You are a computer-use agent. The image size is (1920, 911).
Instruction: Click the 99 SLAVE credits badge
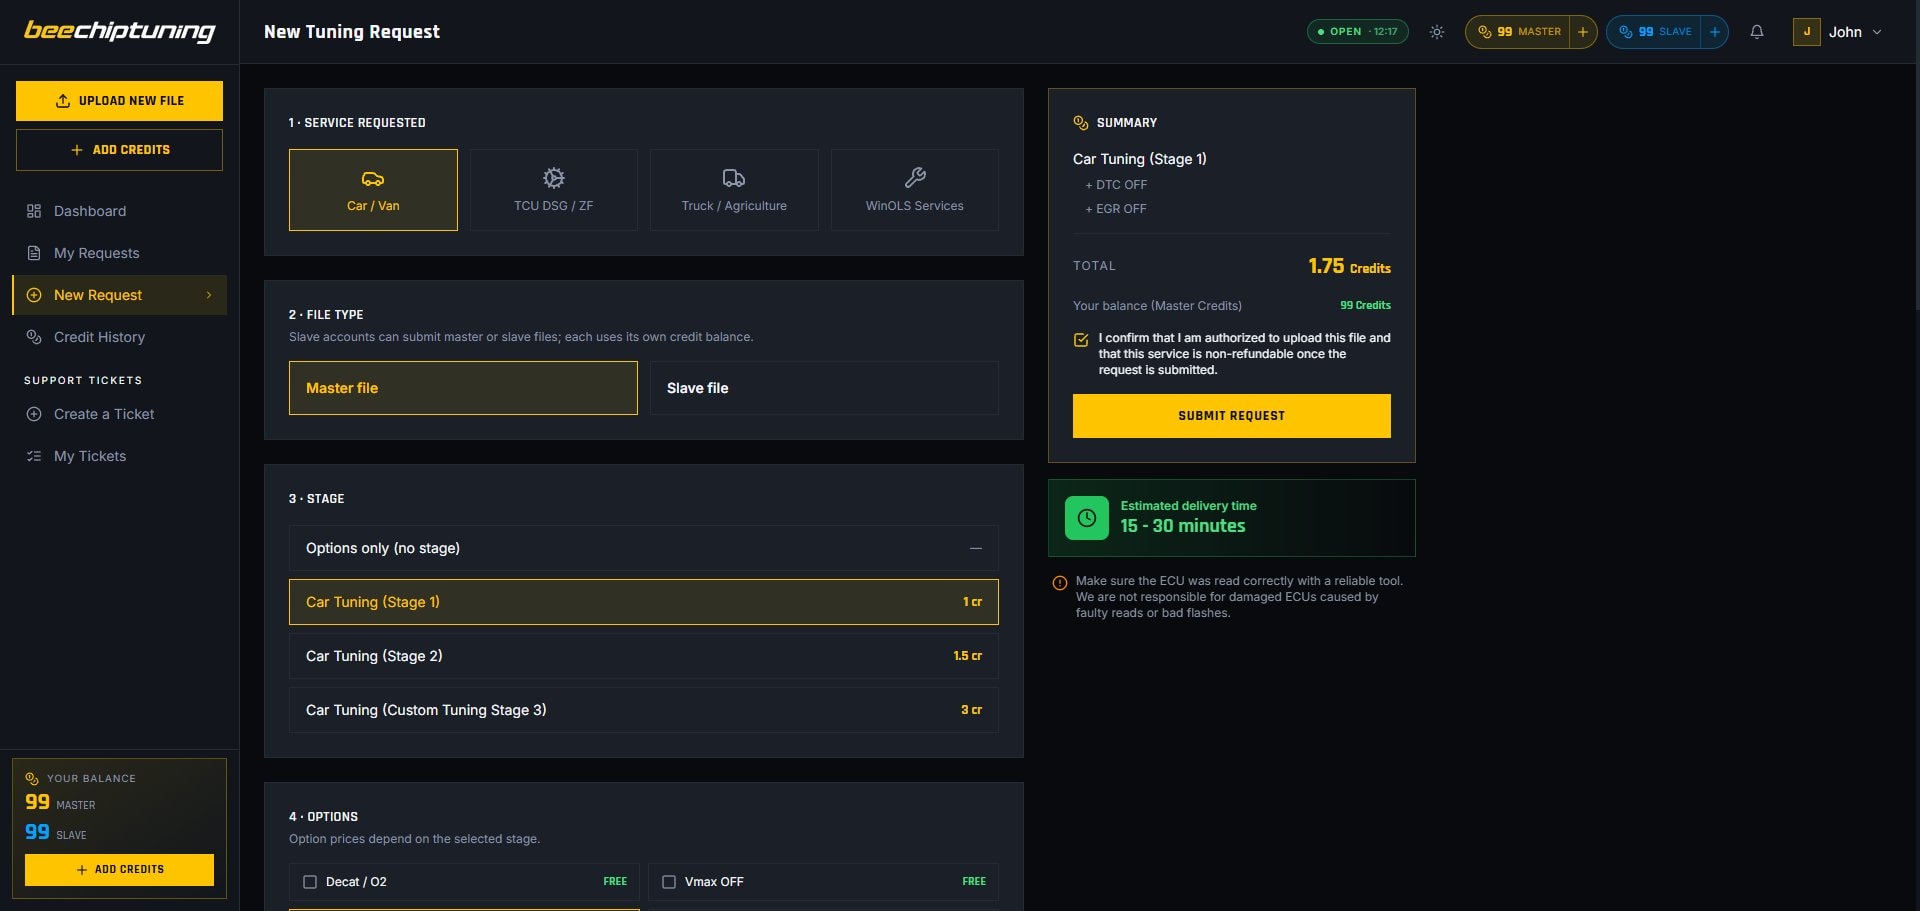(1654, 32)
